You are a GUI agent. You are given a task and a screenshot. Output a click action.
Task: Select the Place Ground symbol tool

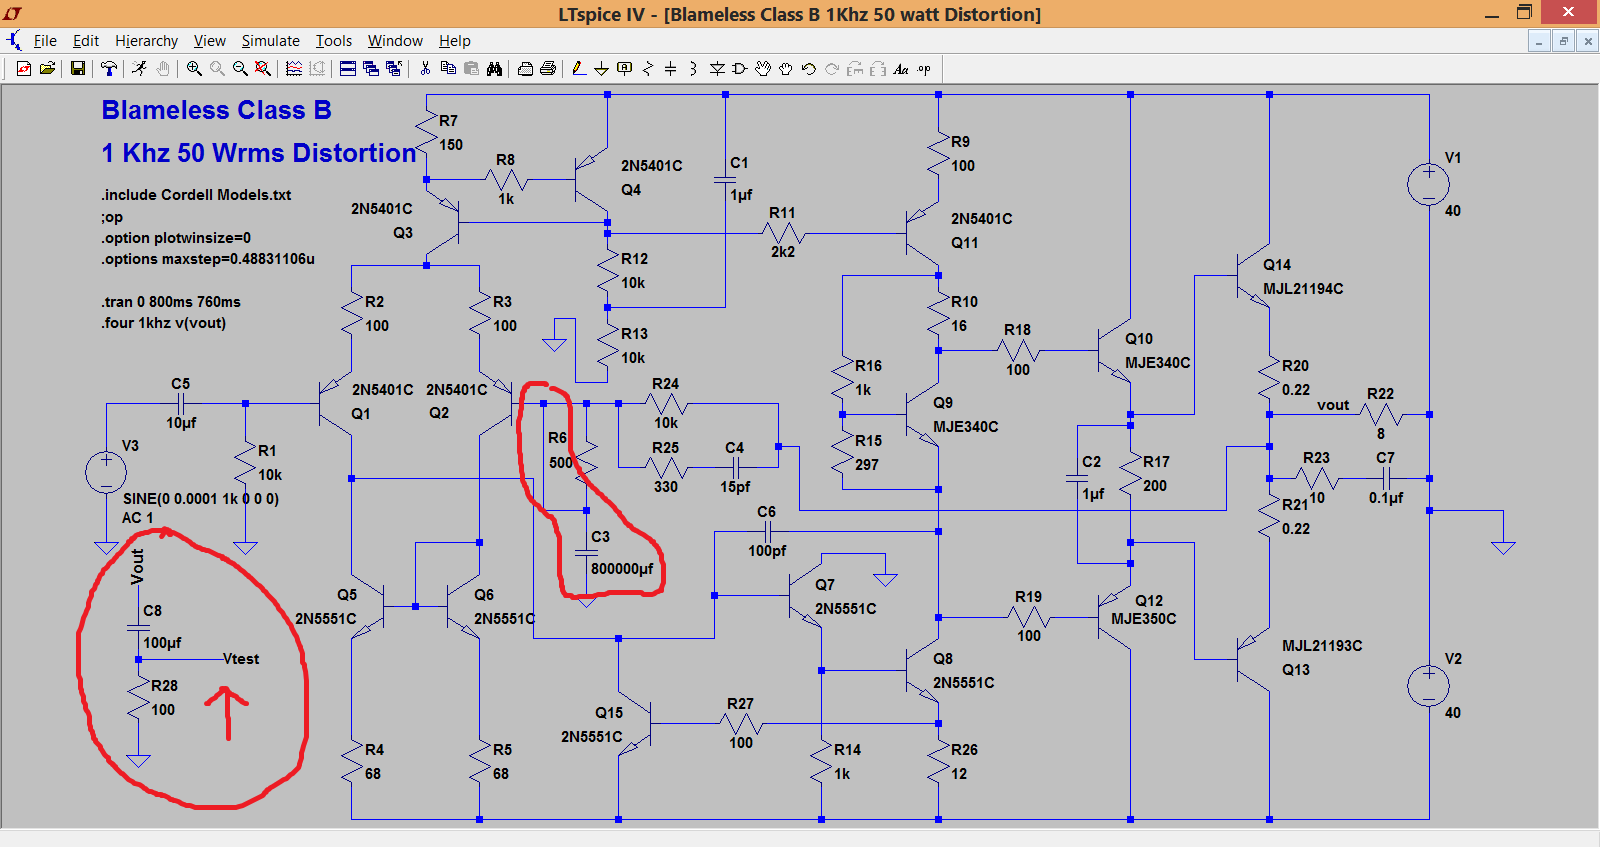coord(601,69)
